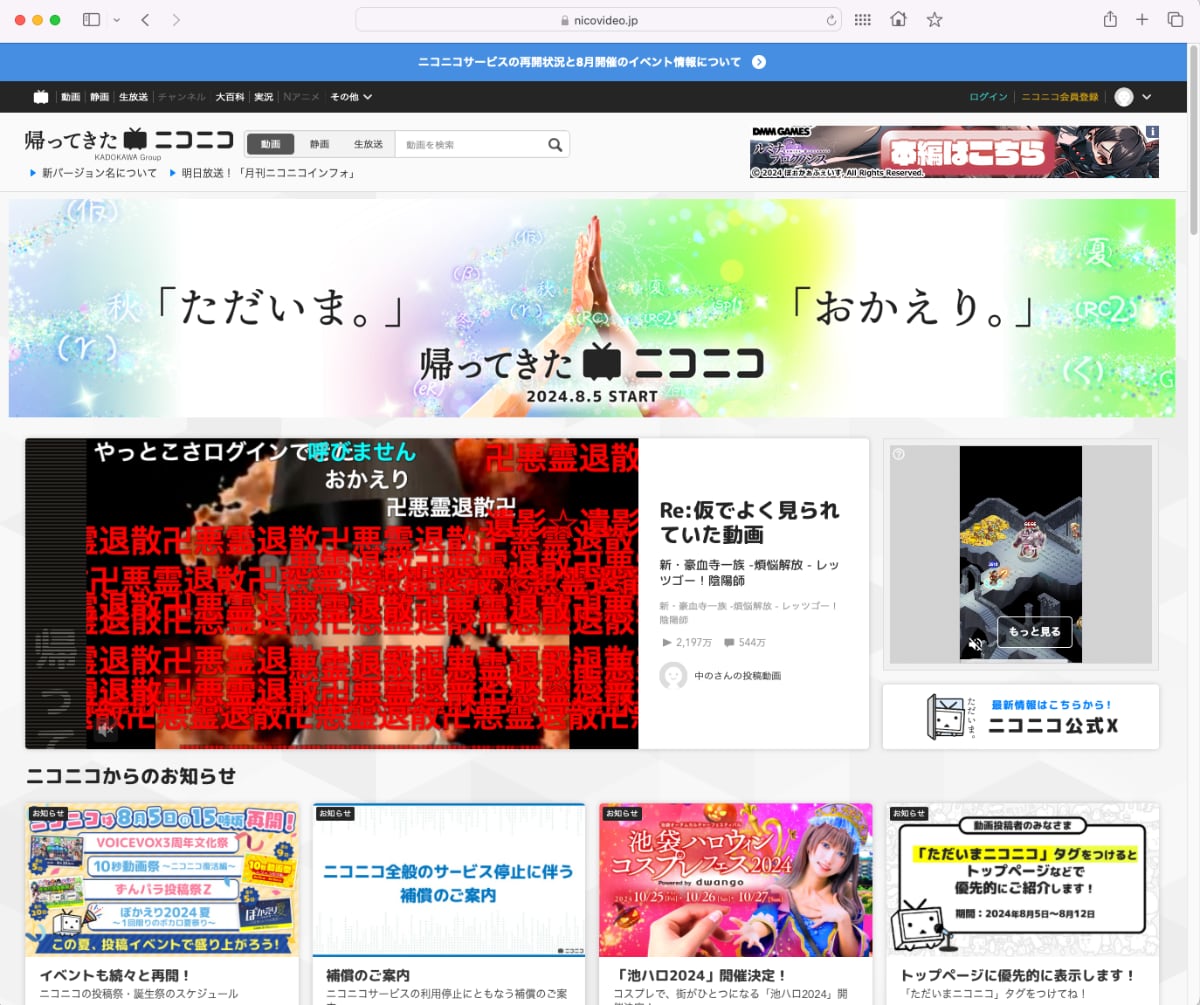Select the 動画 search tab
This screenshot has width=1200, height=1005.
click(270, 144)
